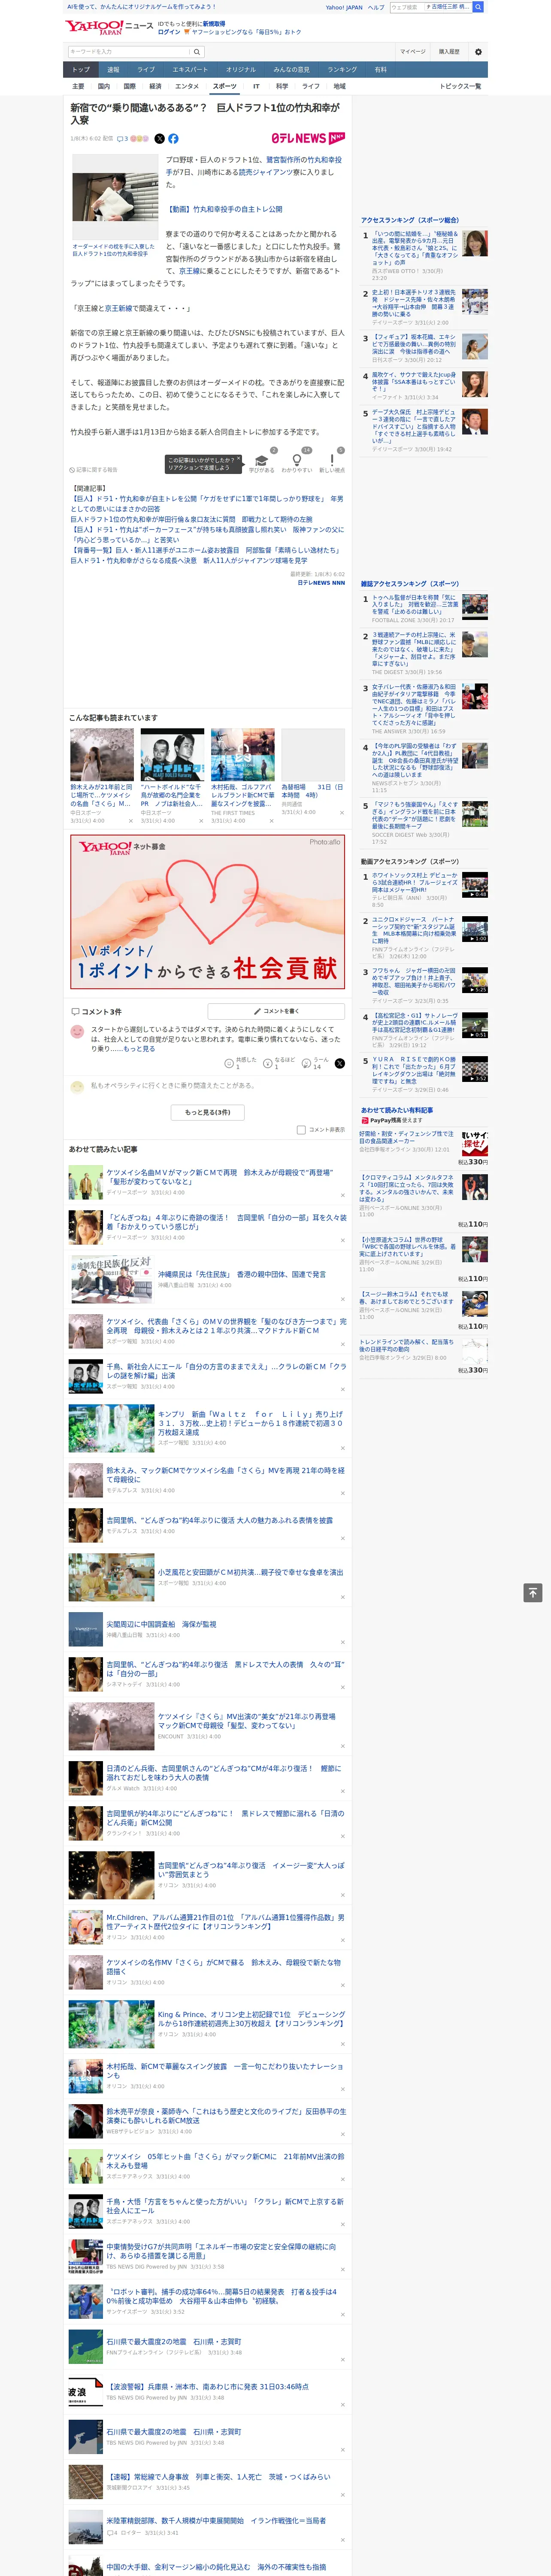
Task: Click the Yahoo! JAPAN logo
Action: (95, 27)
